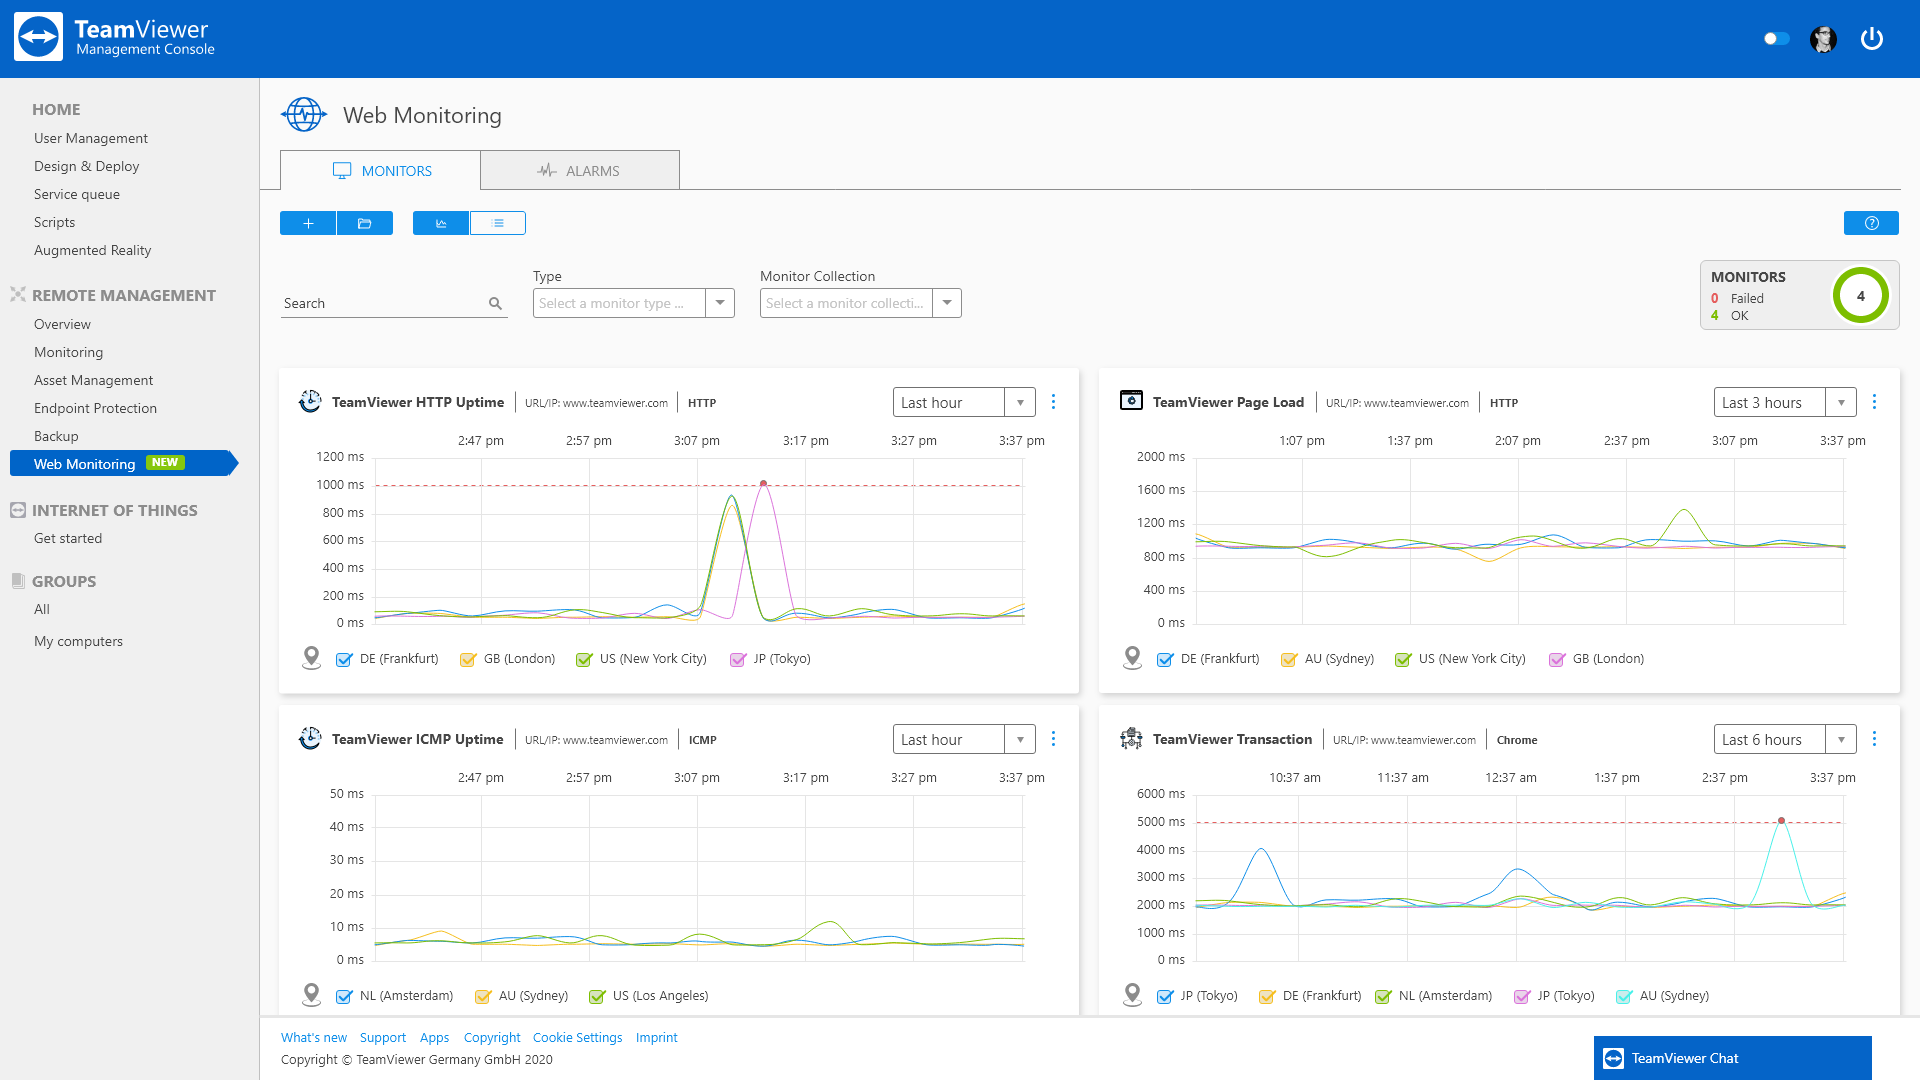Click the profile avatar in the top bar
Image resolution: width=1920 pixels, height=1080 pixels.
(x=1824, y=38)
